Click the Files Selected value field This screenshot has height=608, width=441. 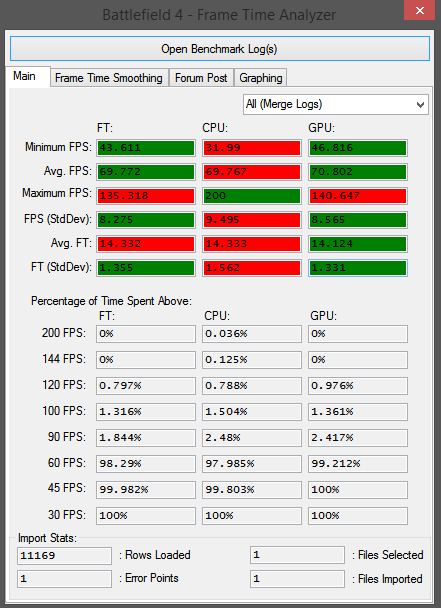click(x=297, y=555)
